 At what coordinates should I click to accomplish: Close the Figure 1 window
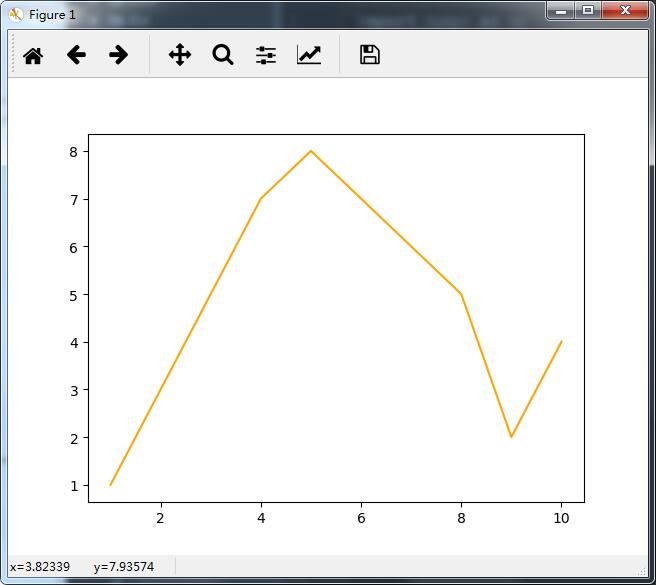click(x=625, y=11)
